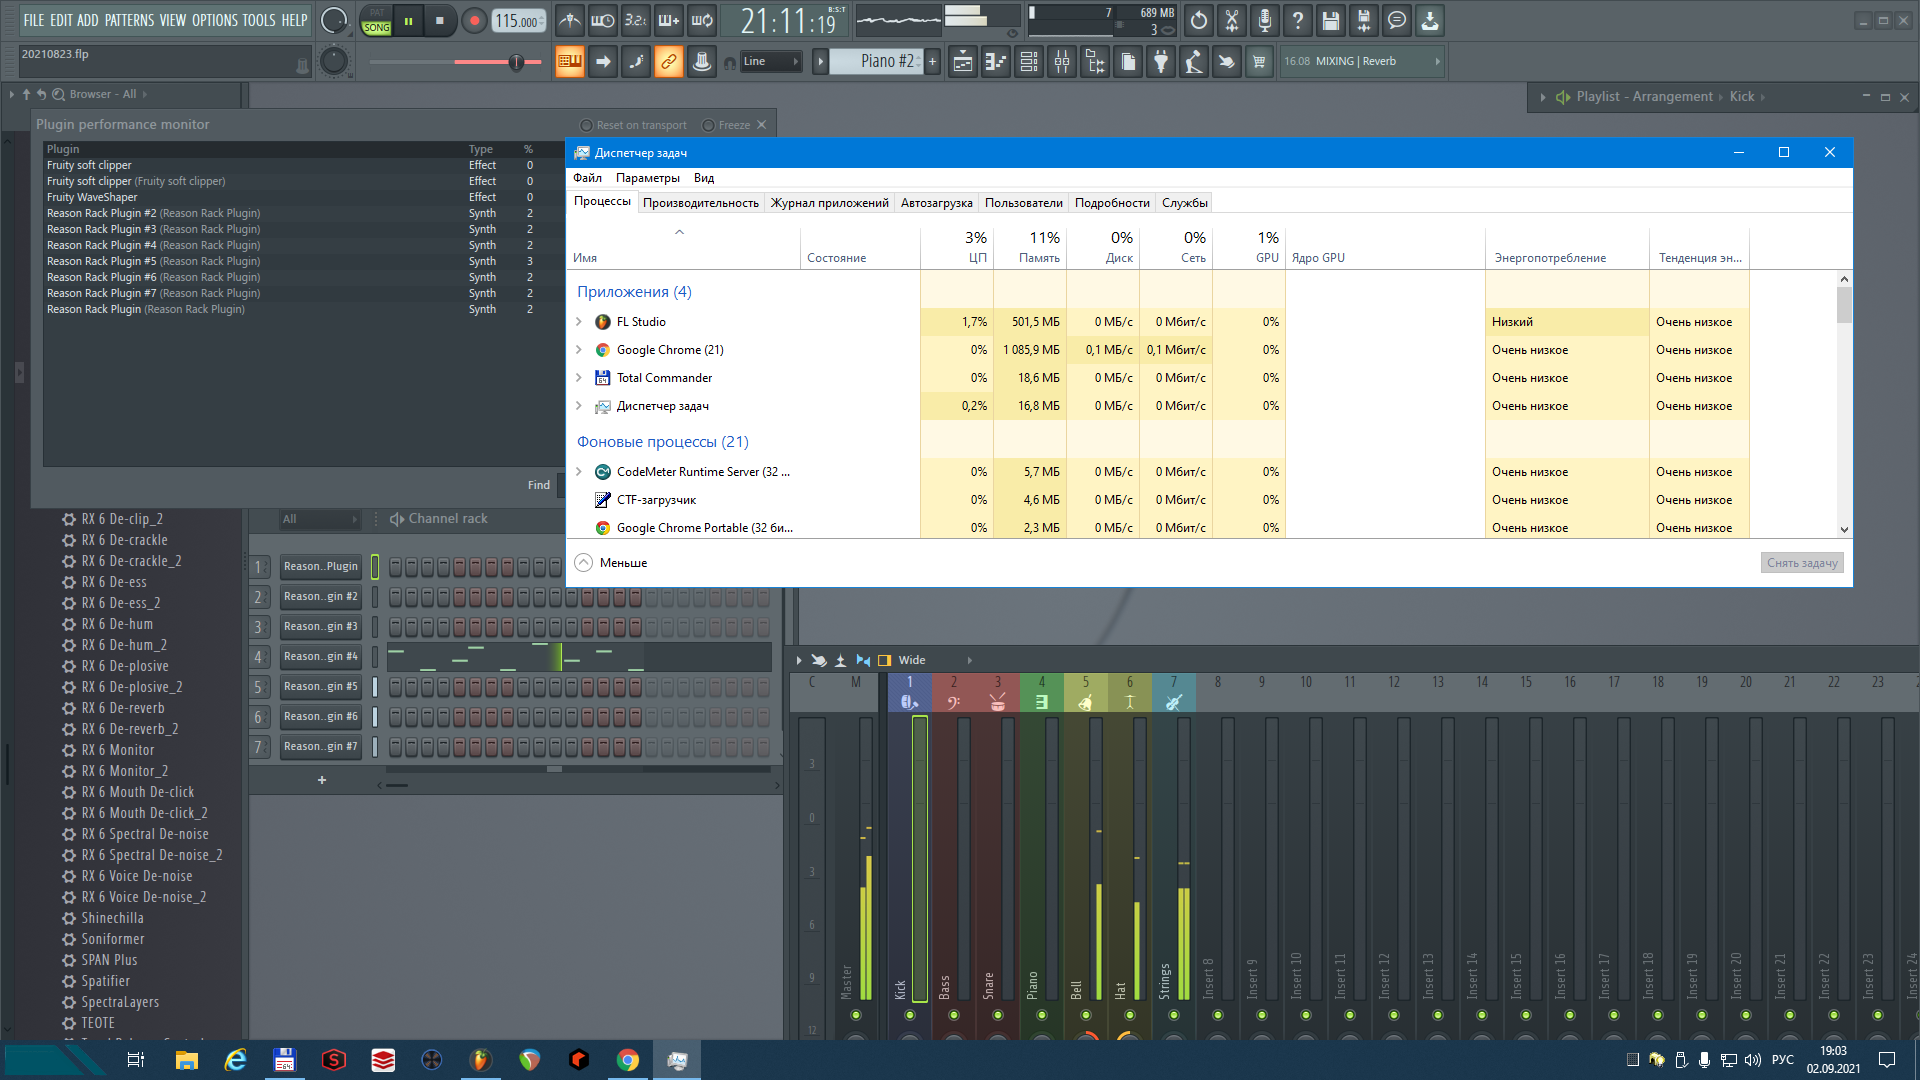Open the PATTERNS menu

click(x=129, y=20)
